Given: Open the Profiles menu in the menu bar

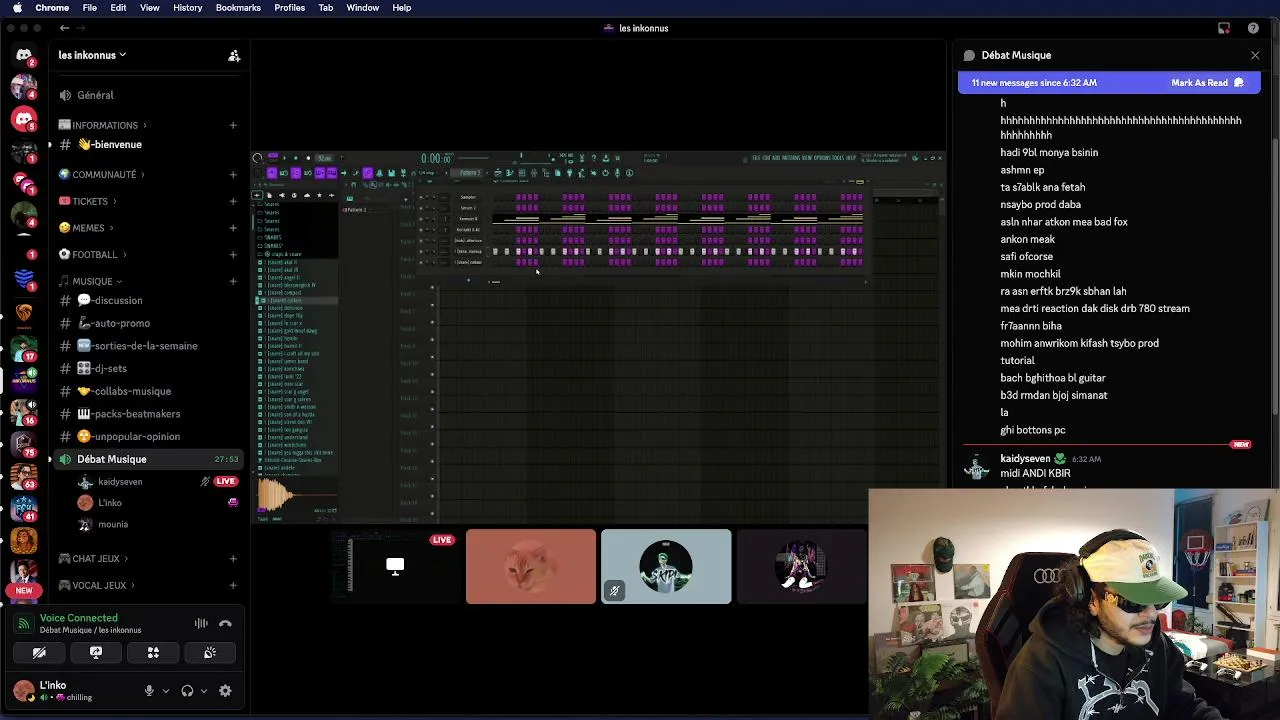Looking at the screenshot, I should (289, 7).
